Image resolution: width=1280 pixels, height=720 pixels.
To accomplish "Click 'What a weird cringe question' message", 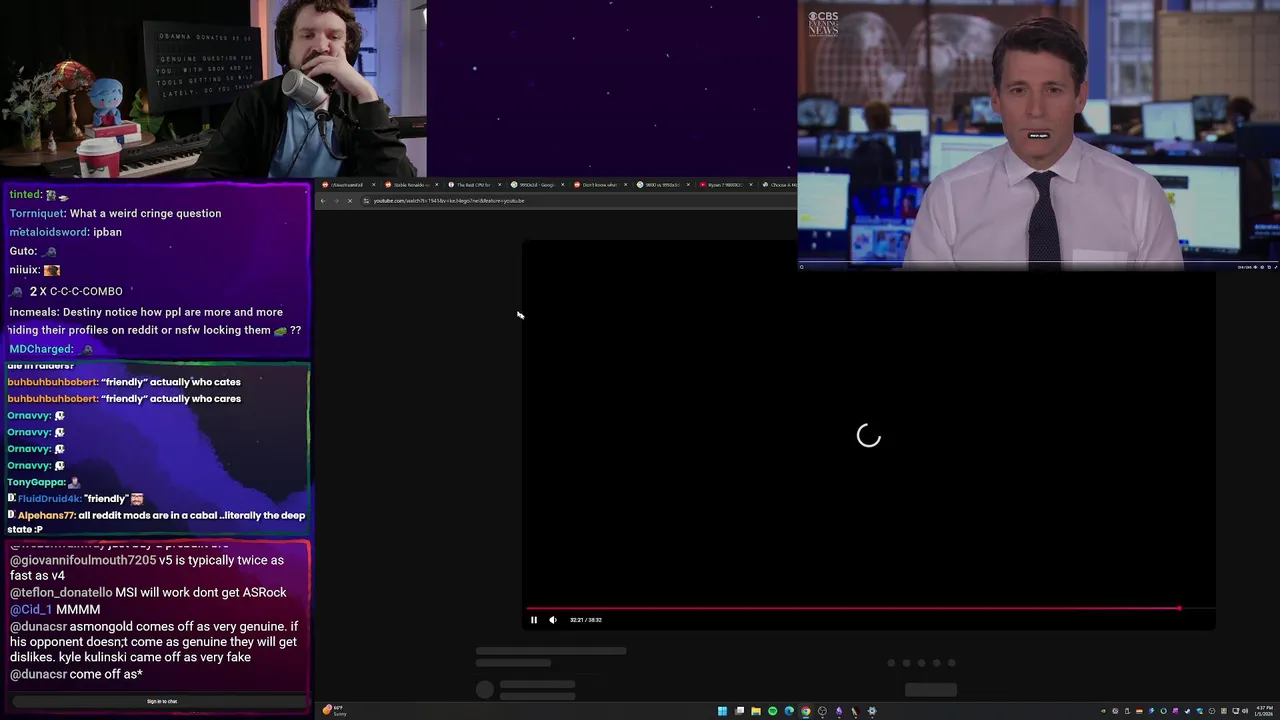I will [146, 213].
